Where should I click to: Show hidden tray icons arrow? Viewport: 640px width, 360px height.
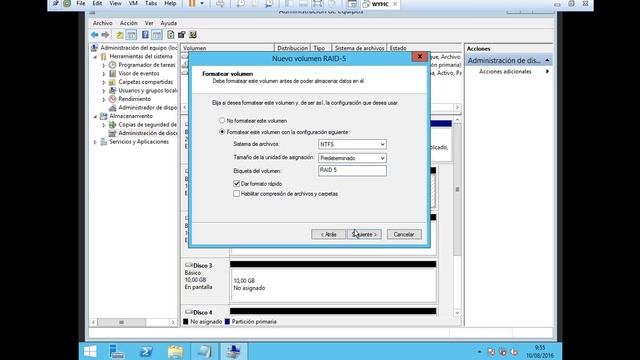click(x=480, y=351)
